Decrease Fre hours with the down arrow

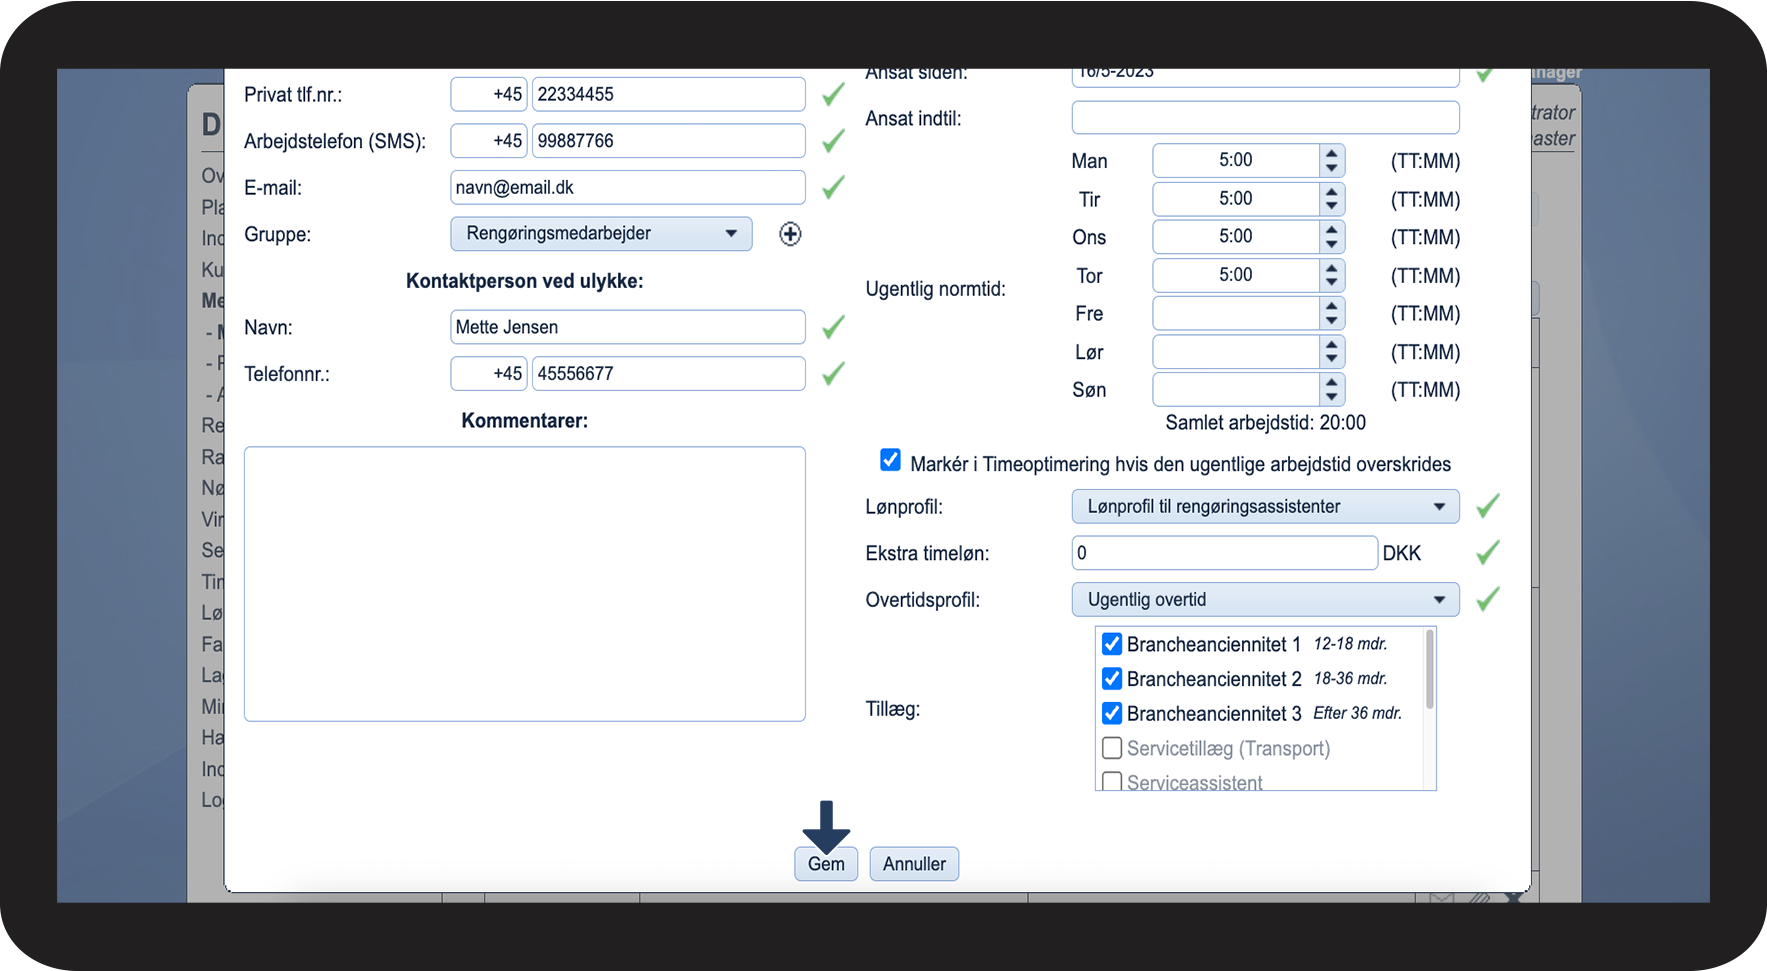click(x=1331, y=322)
